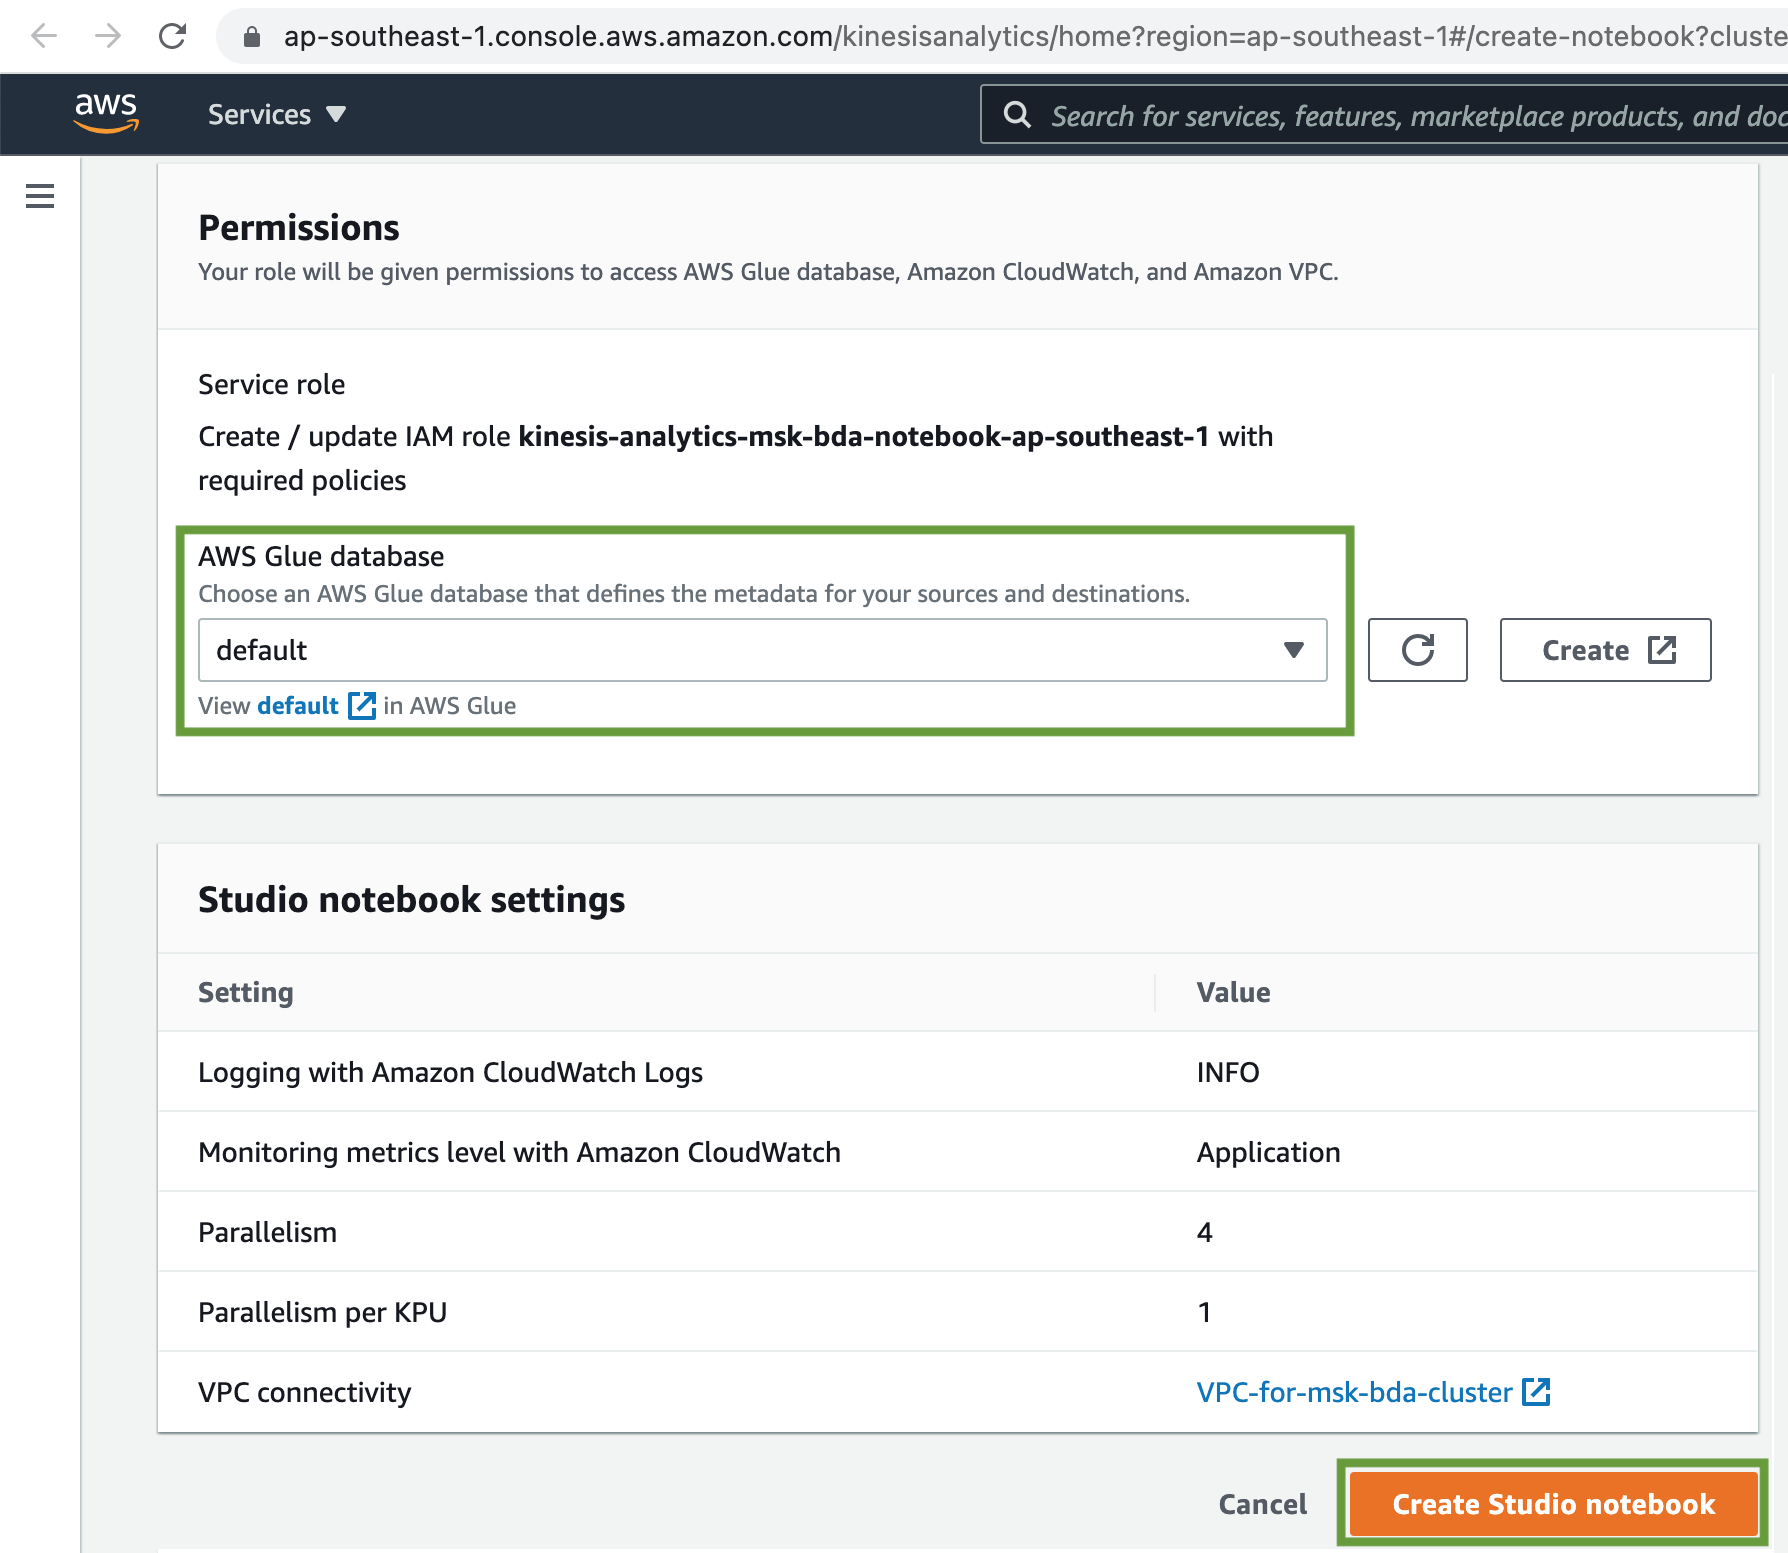
Task: Select the INFO logging value
Action: tap(1228, 1072)
